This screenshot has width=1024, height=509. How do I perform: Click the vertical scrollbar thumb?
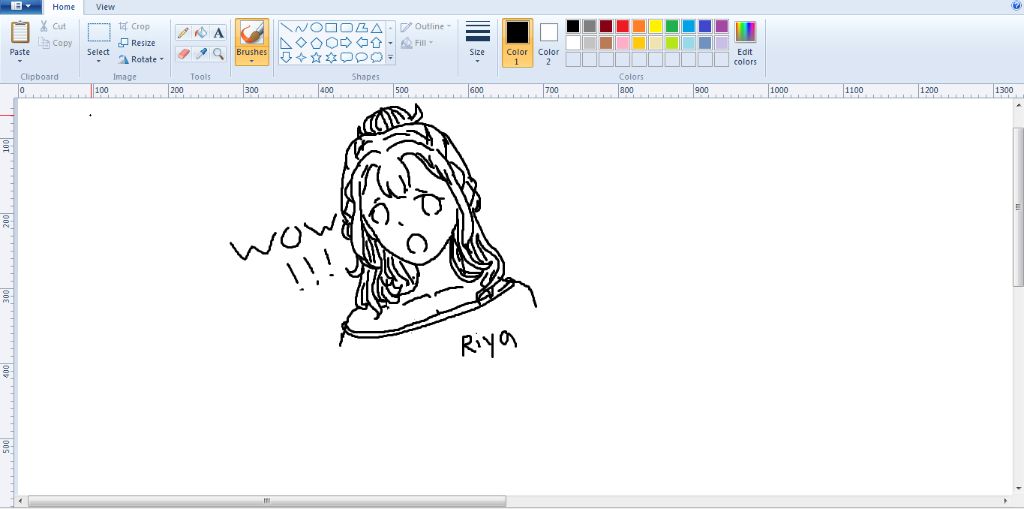[x=1018, y=206]
